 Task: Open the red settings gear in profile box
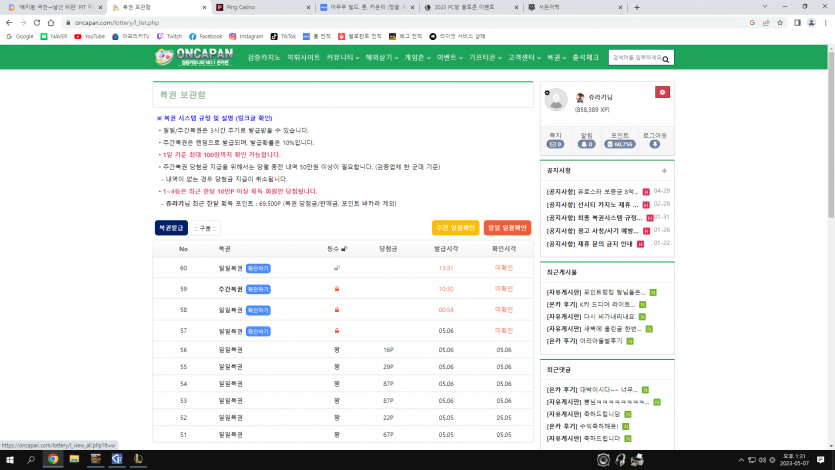(662, 93)
